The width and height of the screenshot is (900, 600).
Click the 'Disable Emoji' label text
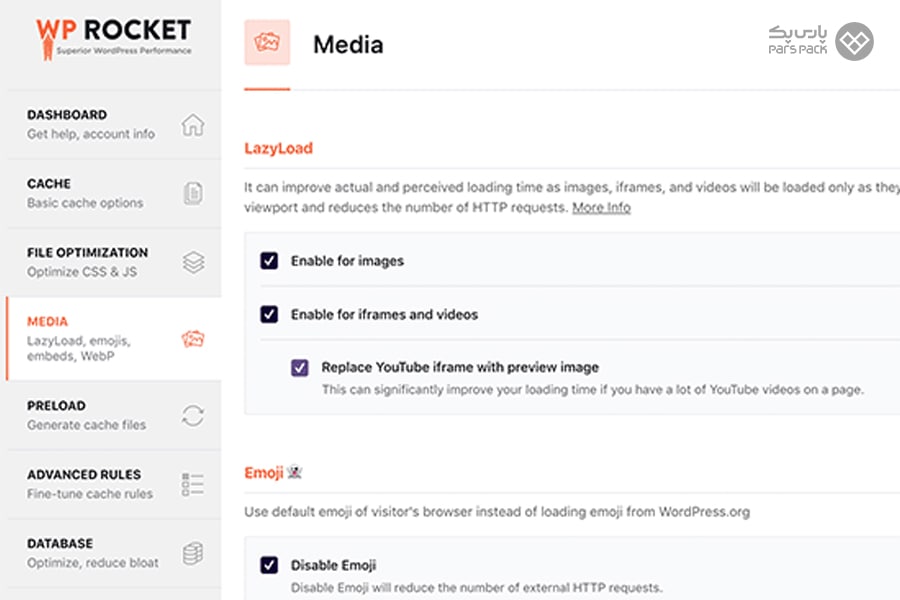[x=333, y=565]
